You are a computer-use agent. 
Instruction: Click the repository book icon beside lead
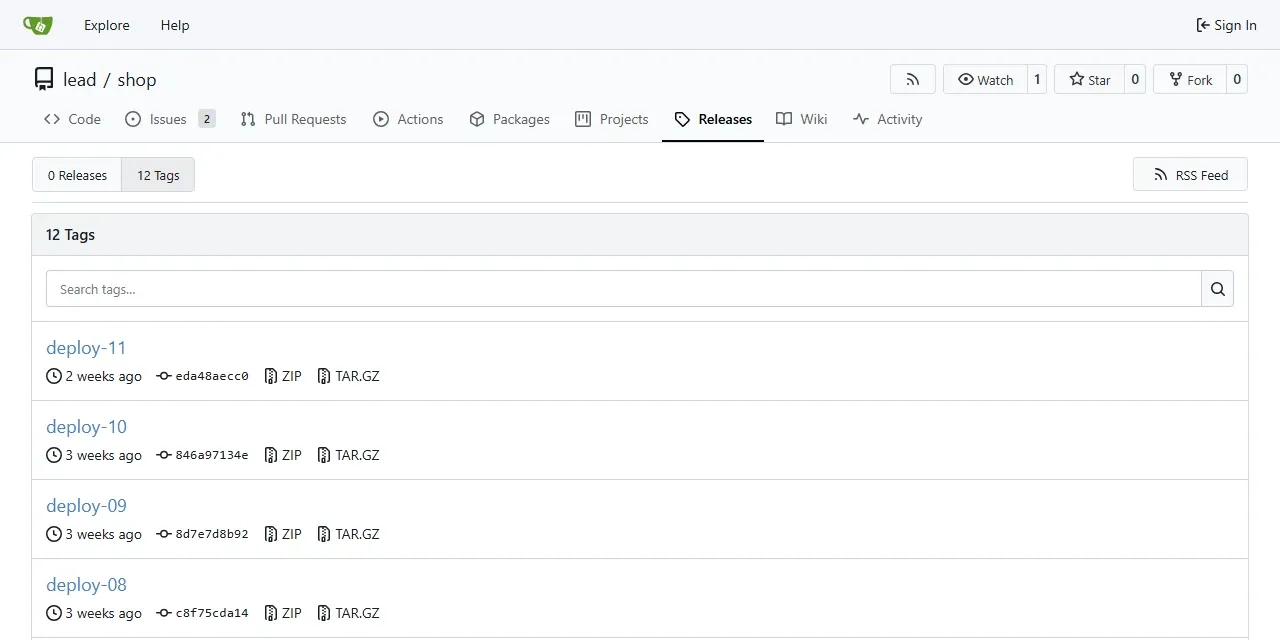[44, 80]
